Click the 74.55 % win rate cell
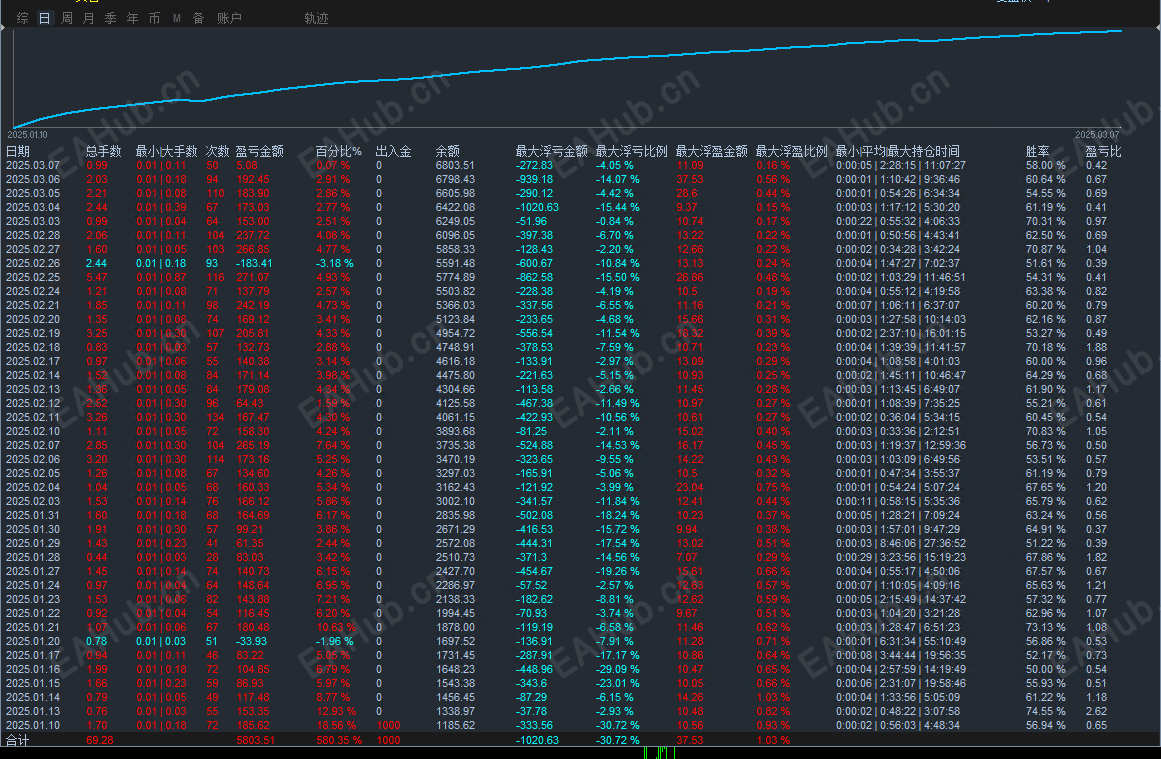The image size is (1161, 759). 1045,712
